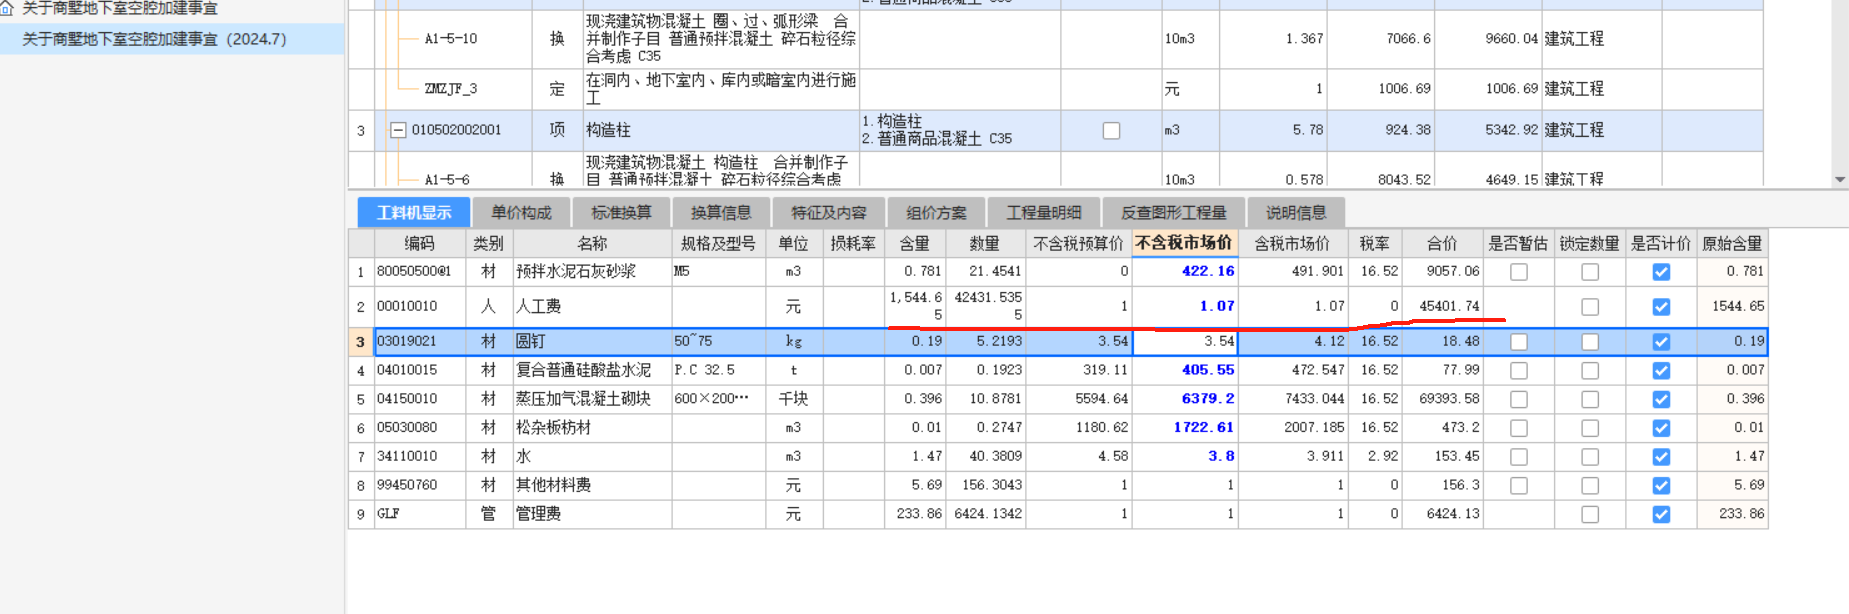1849x614 pixels.
Task: Click the project home icon in the tree
Action: [7, 8]
